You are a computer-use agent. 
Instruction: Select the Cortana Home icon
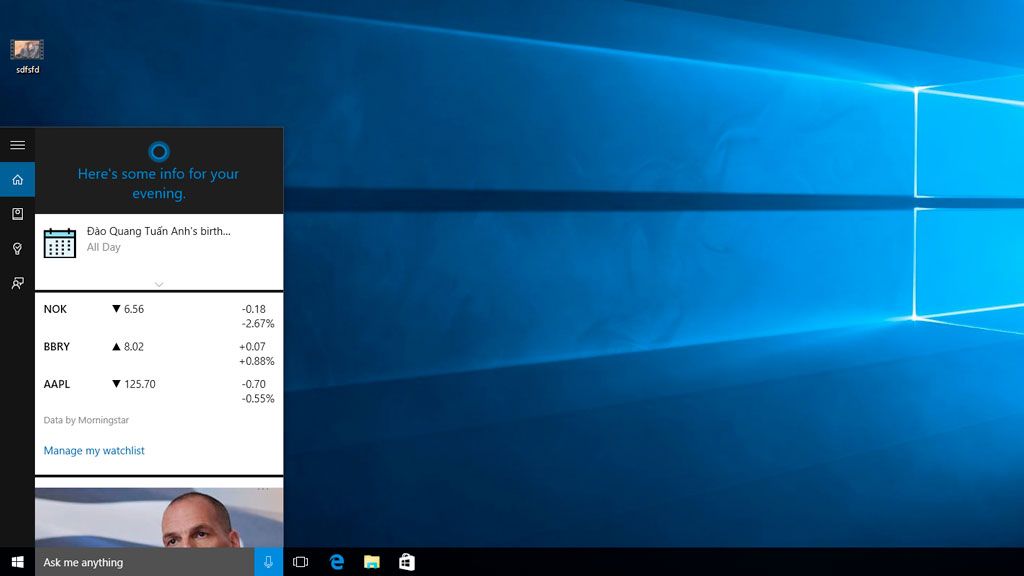point(17,180)
